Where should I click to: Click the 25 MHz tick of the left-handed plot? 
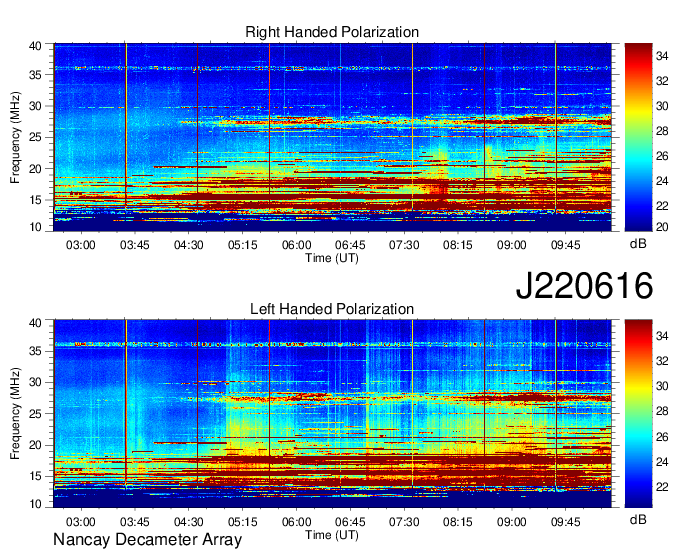(x=35, y=414)
